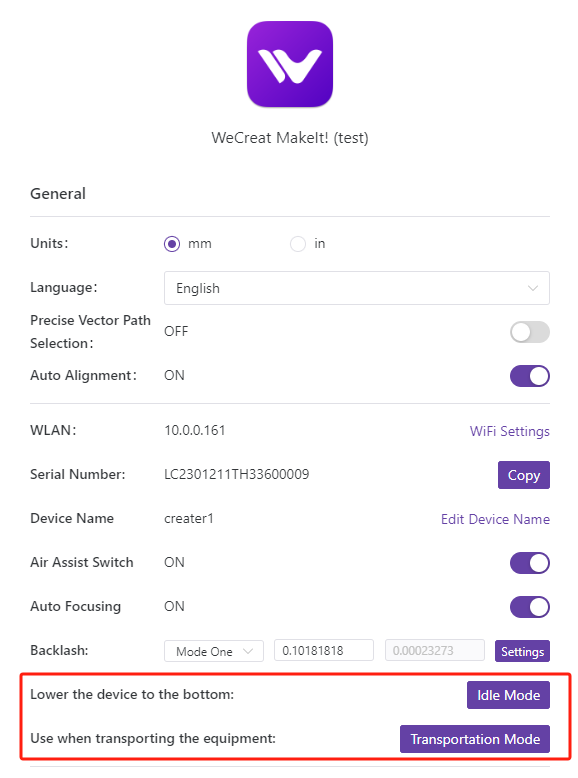Select the in units radio button
The height and width of the screenshot is (778, 578).
298,244
